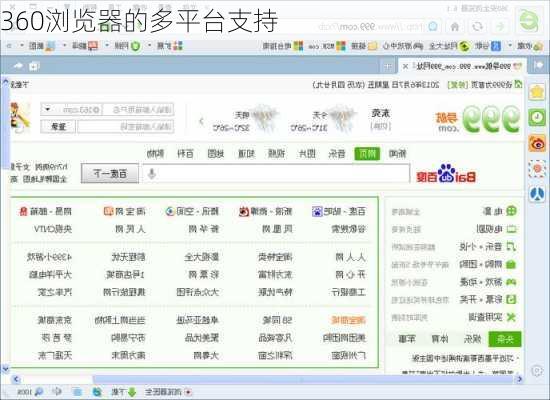Screen dimensions: 550x400
Task: Open the 网址大全 bookmark
Action: coord(450,46)
